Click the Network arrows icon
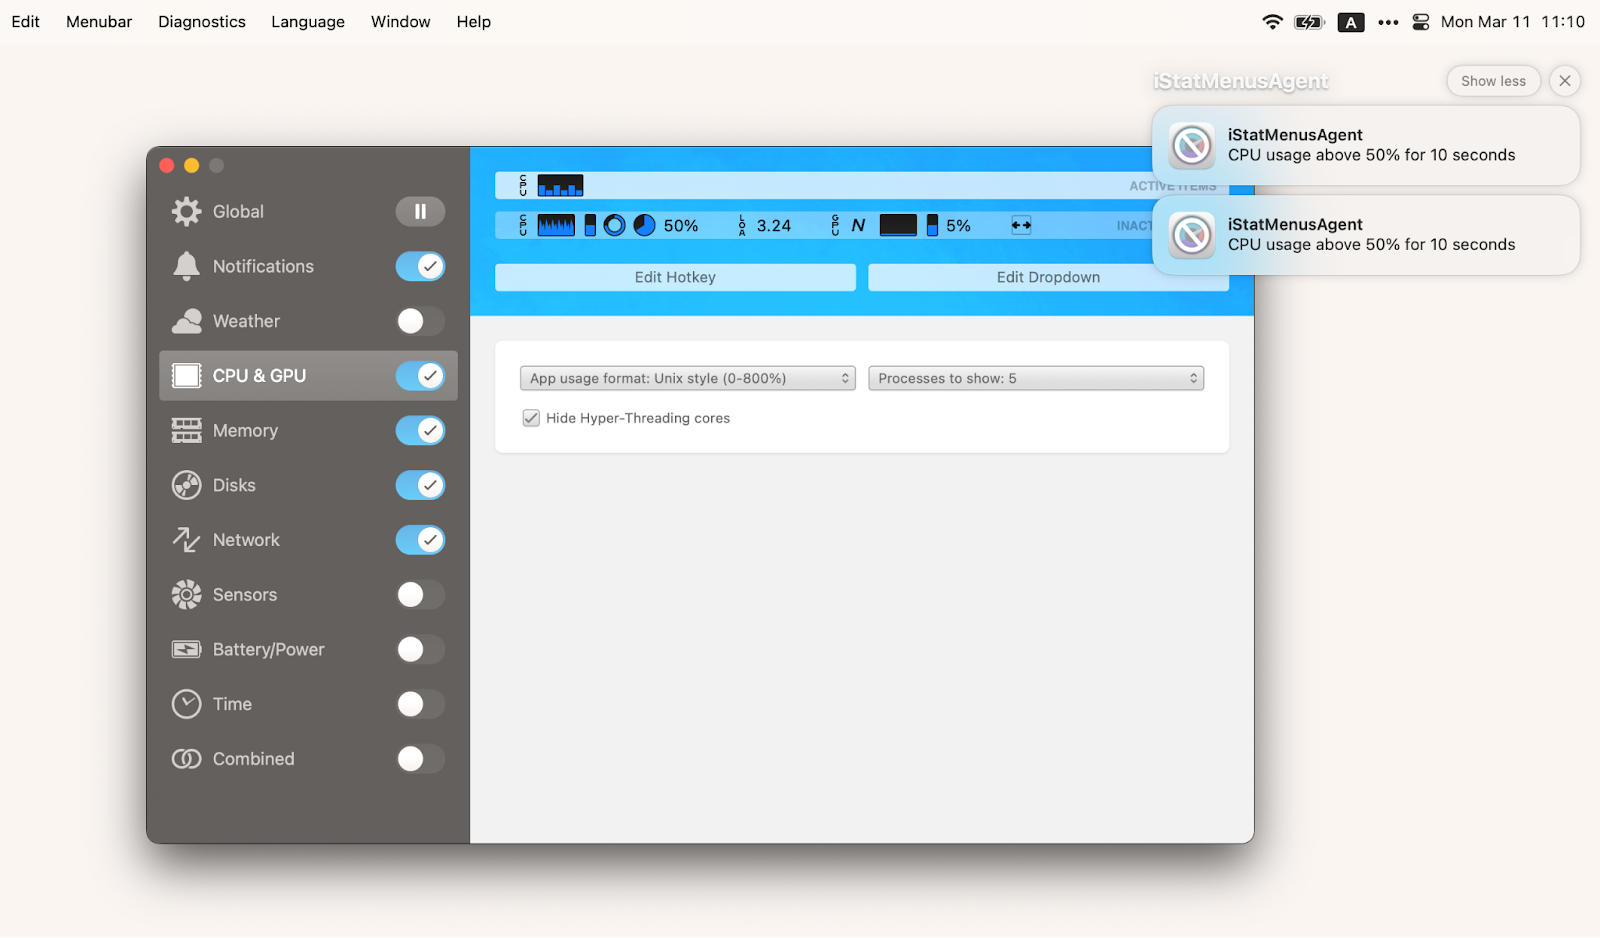The image size is (1600, 938). pos(186,540)
